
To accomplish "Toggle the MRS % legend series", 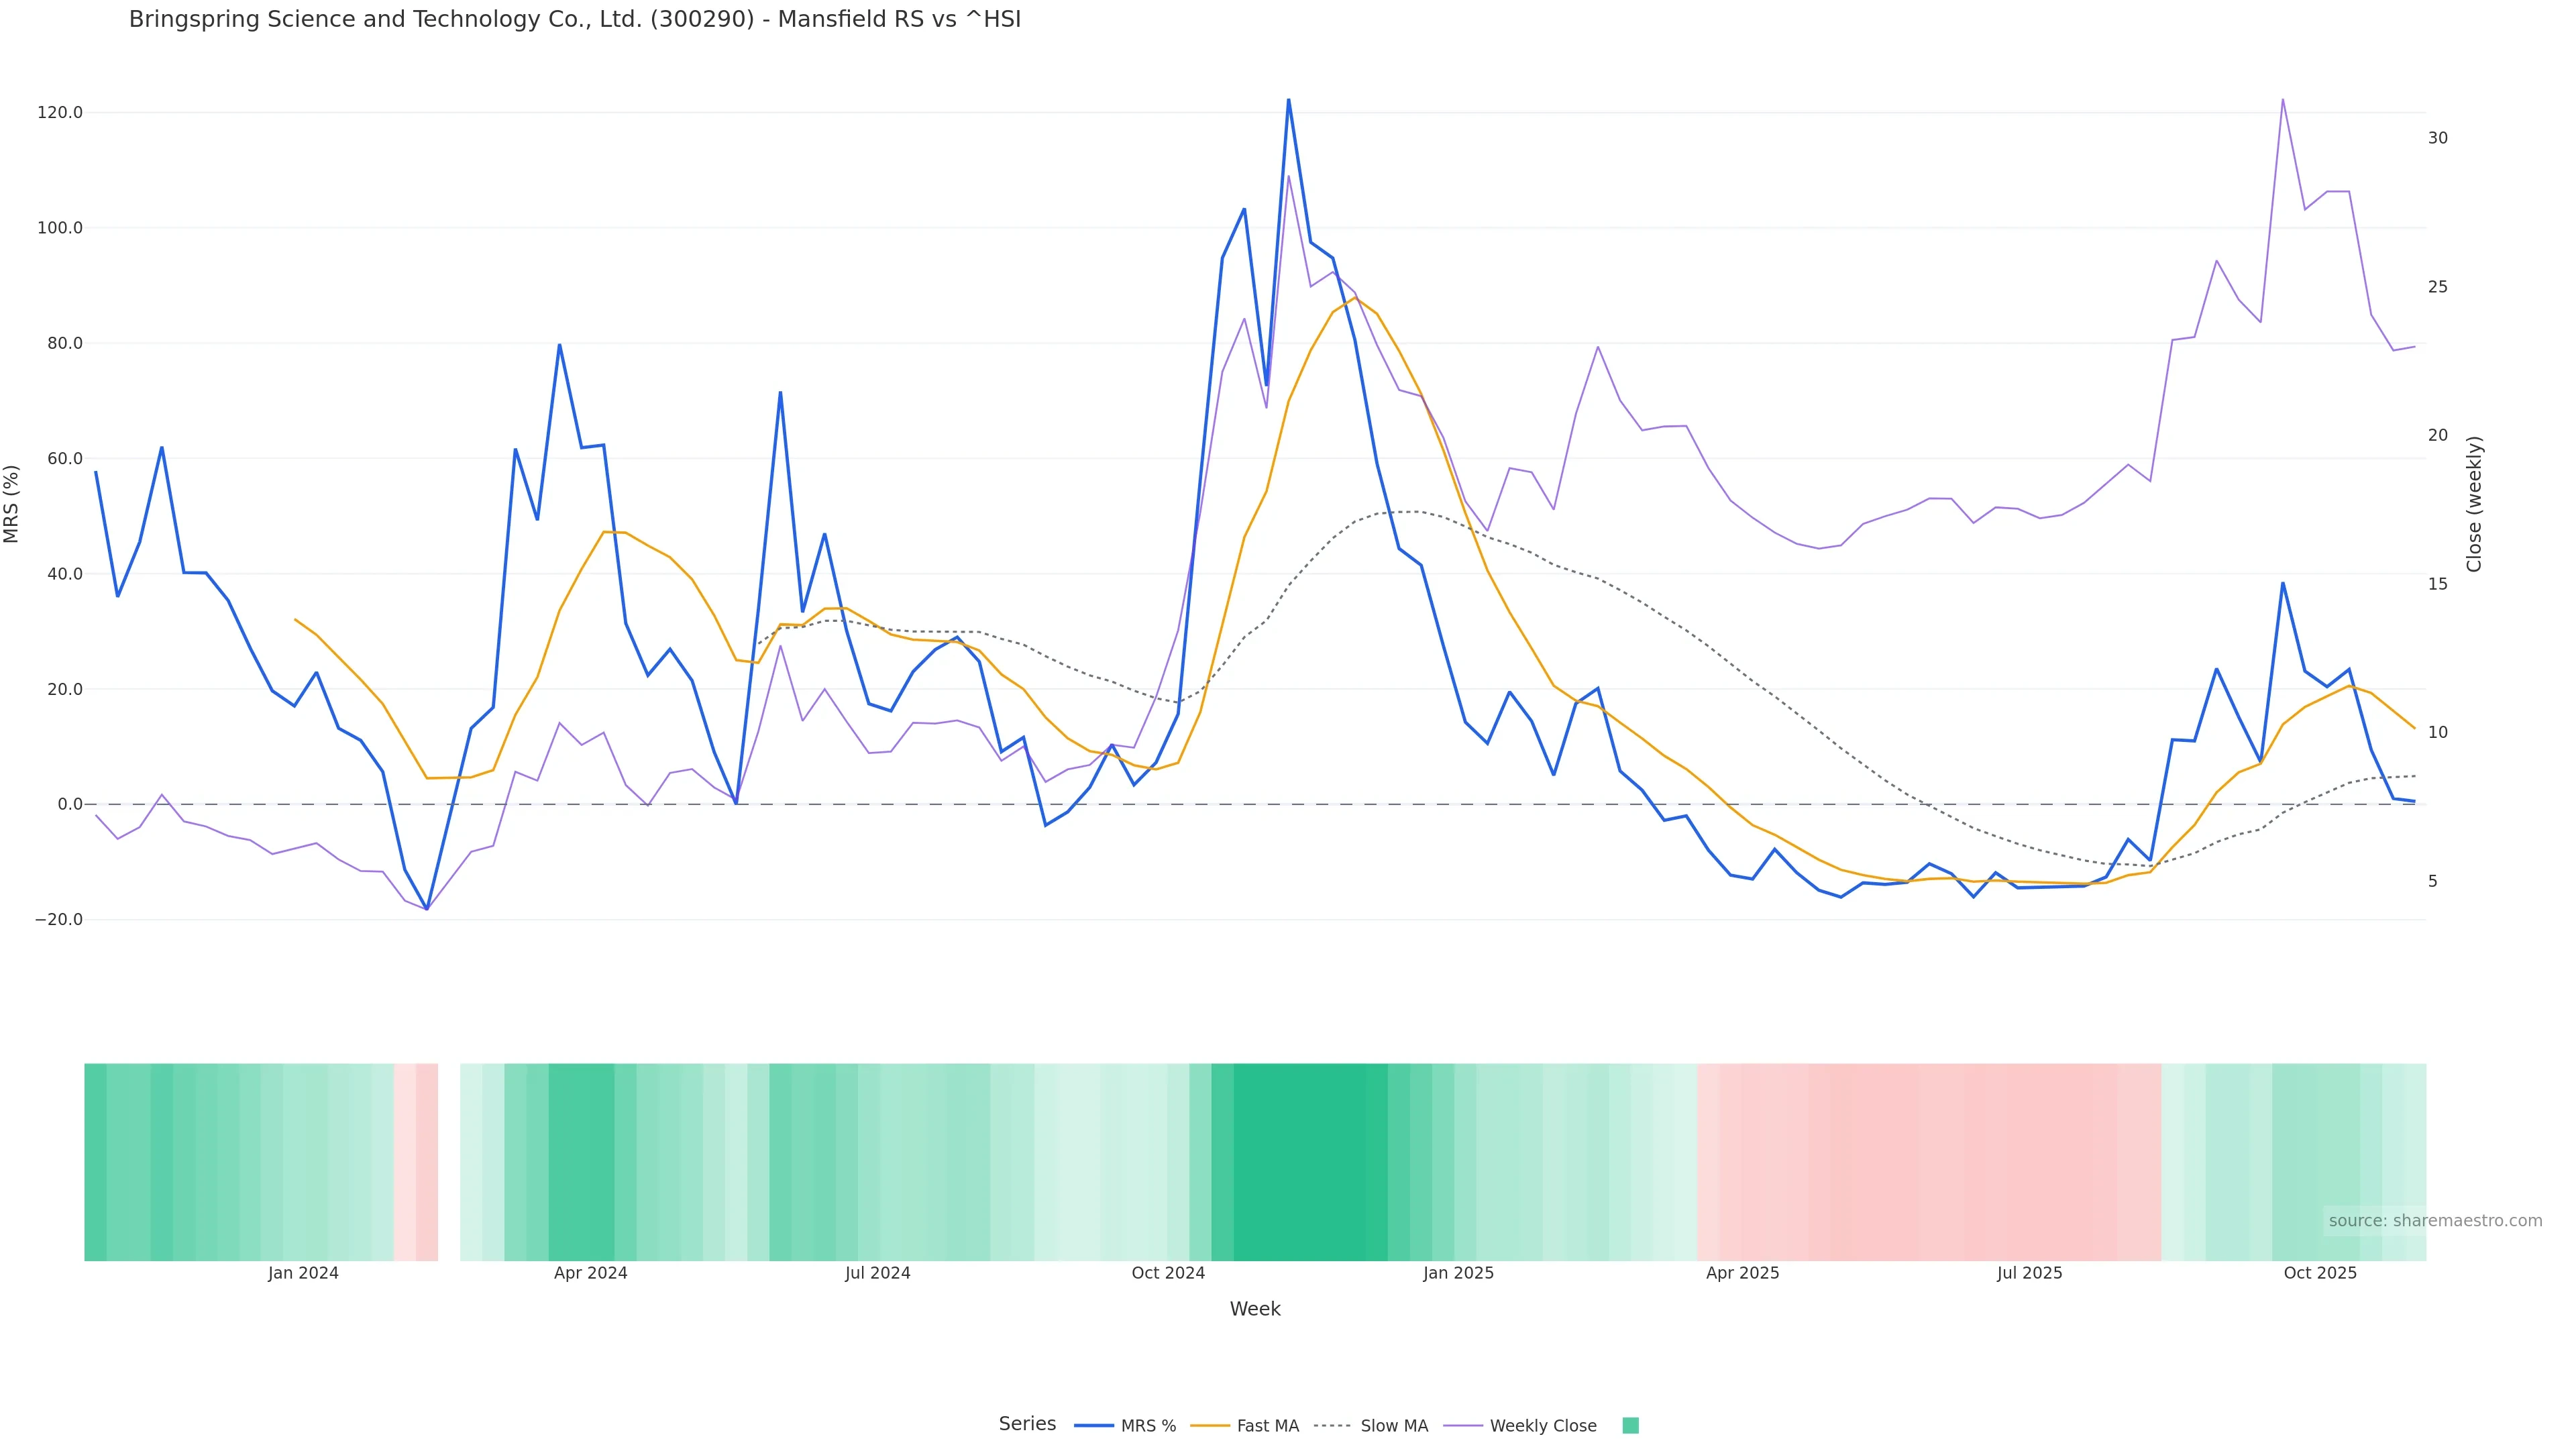I will [x=1148, y=1426].
